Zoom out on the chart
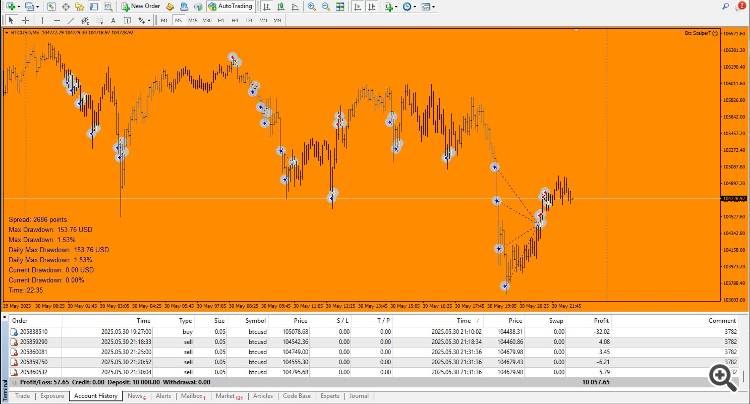Screen dimensions: 750x404 [326, 7]
